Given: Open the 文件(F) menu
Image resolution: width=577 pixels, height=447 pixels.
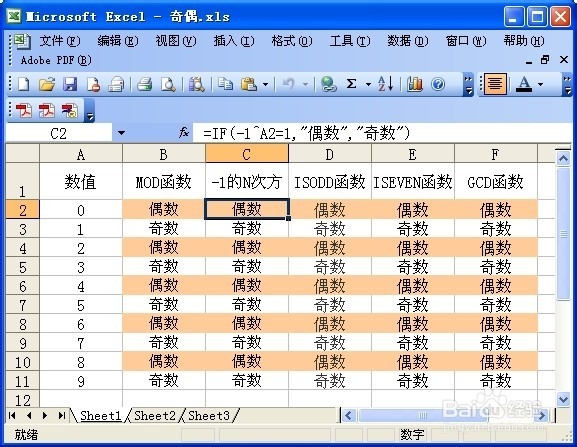Looking at the screenshot, I should click(x=60, y=41).
